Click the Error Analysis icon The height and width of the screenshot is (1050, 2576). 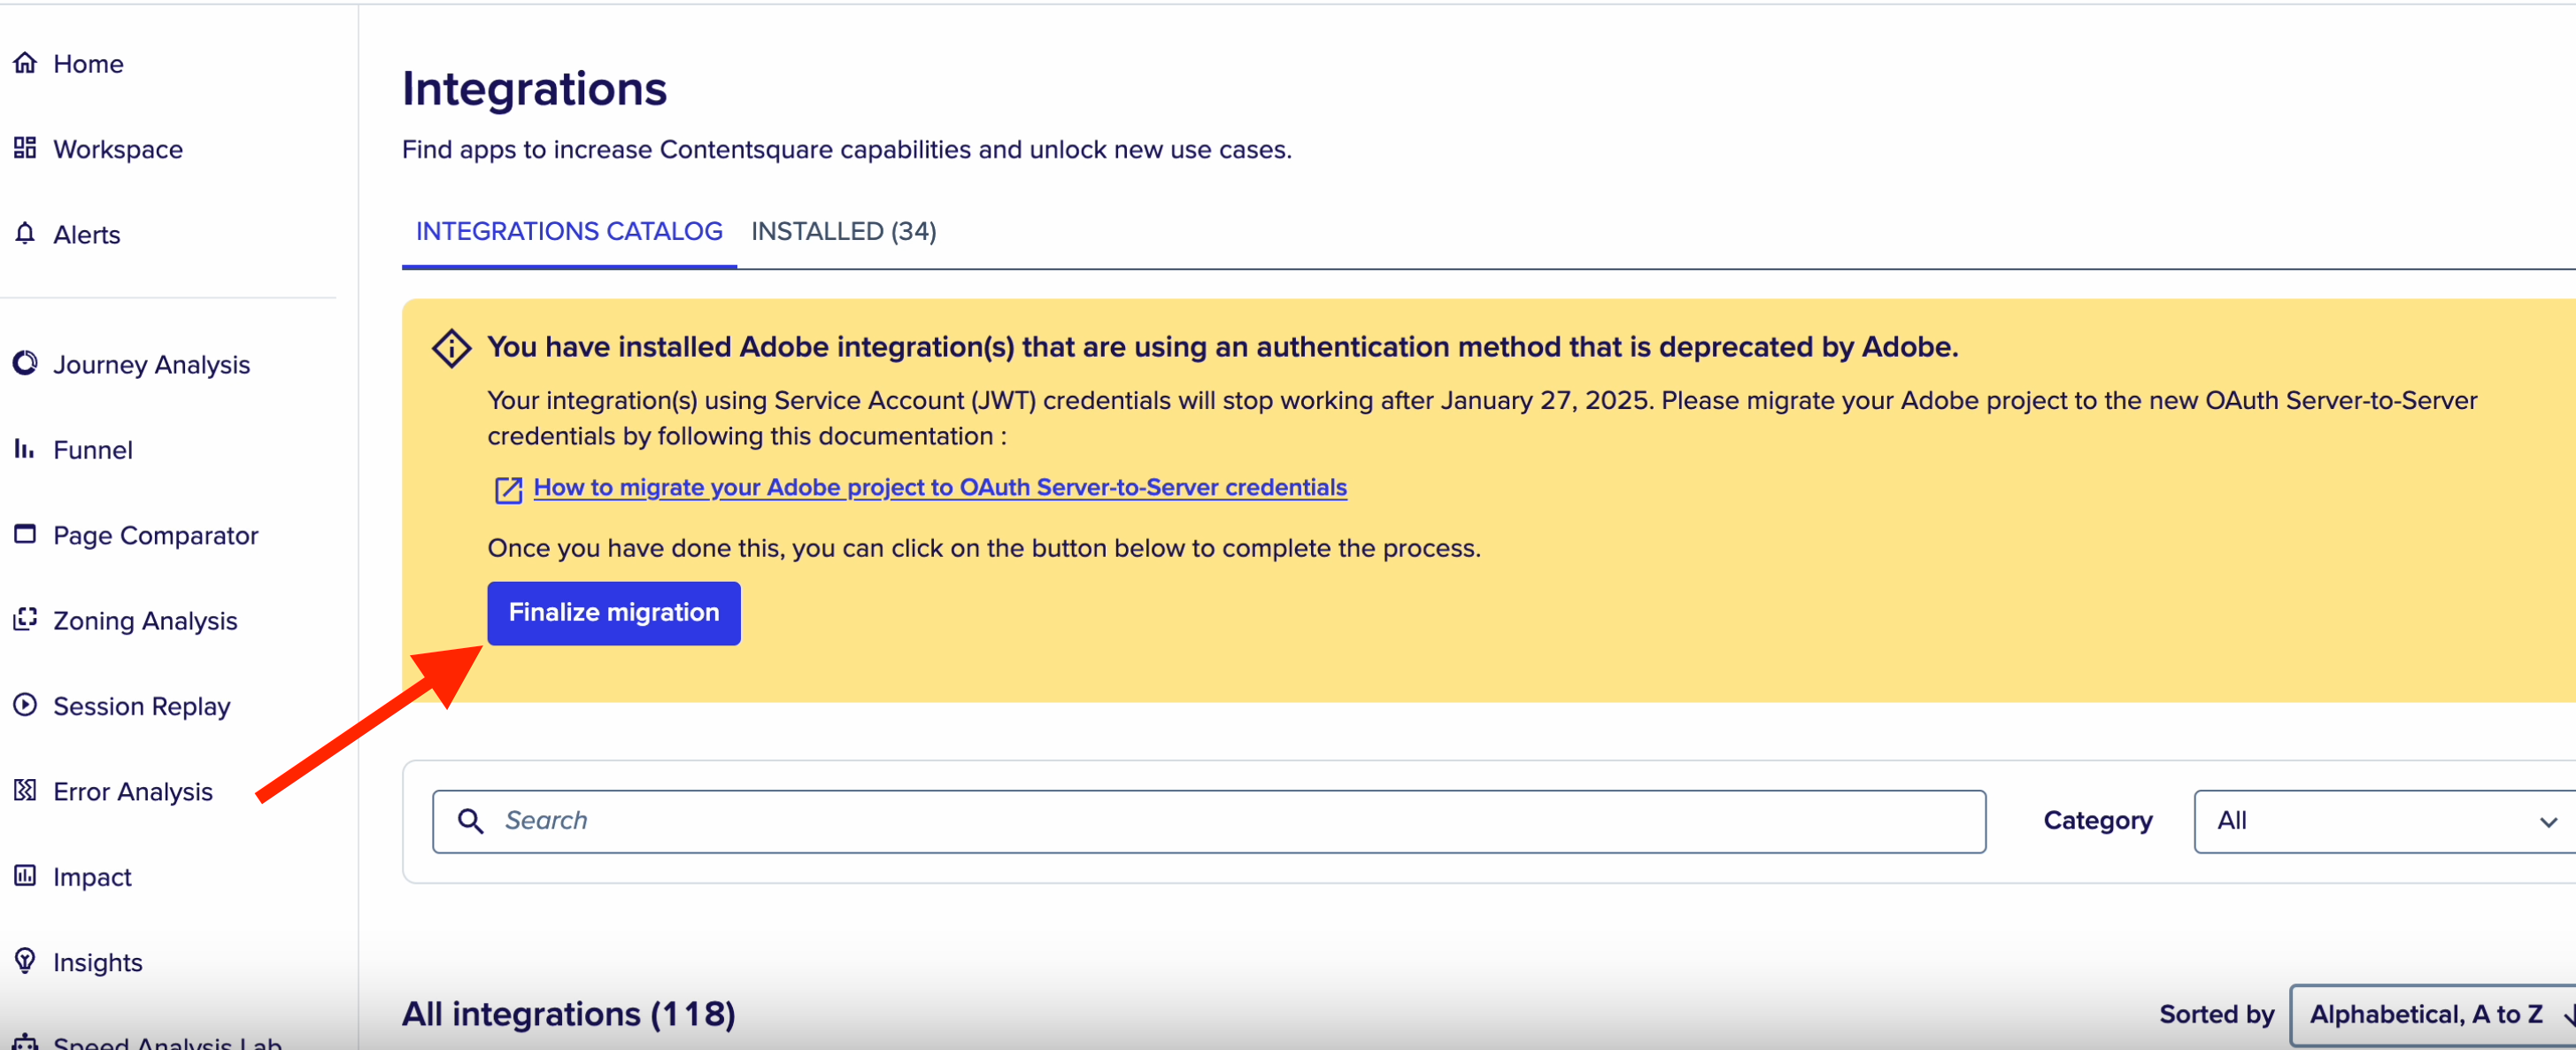25,790
